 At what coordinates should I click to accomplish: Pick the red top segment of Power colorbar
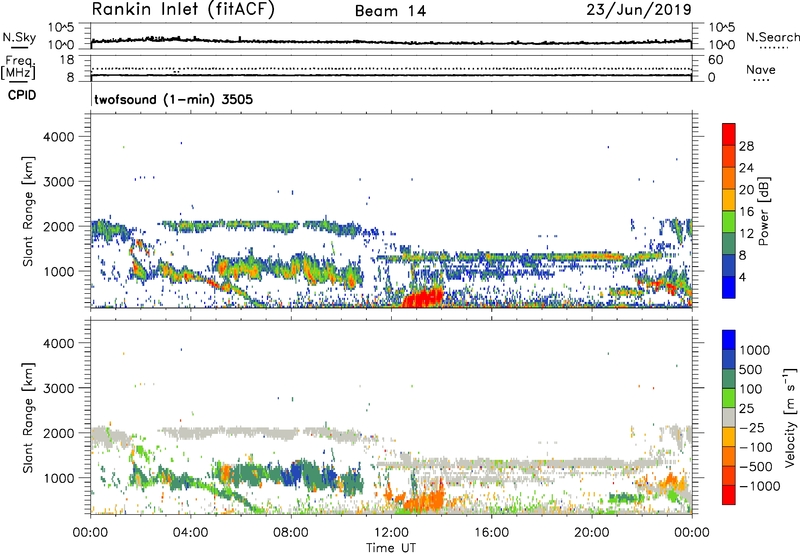729,133
